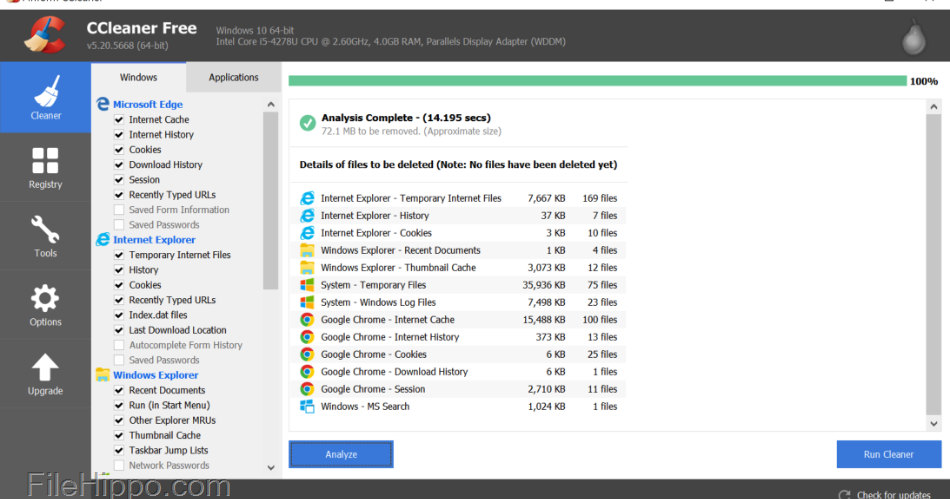This screenshot has height=499, width=950.
Task: Click results pane scroll up arrow
Action: pyautogui.click(x=934, y=107)
